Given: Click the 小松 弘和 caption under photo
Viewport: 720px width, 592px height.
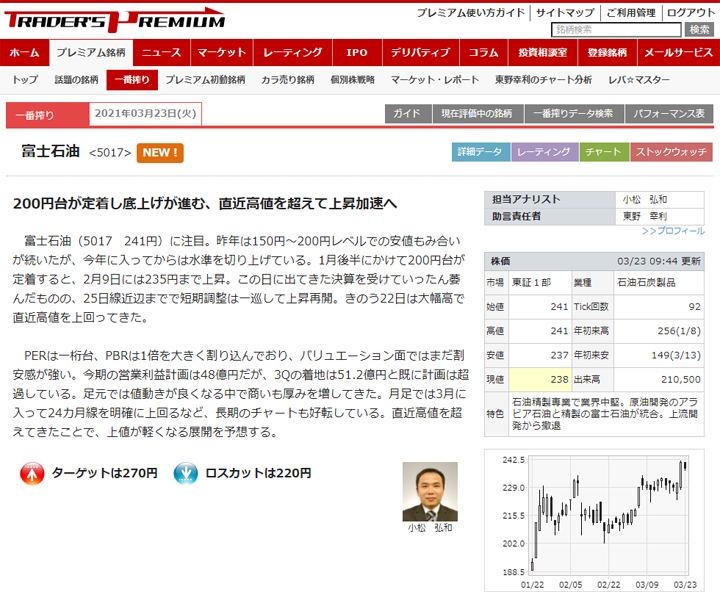Looking at the screenshot, I should (x=430, y=528).
